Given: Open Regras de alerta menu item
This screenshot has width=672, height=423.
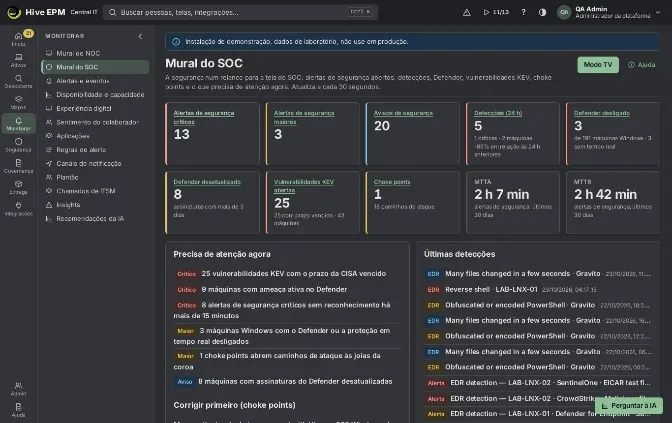Looking at the screenshot, I should 95,150.
